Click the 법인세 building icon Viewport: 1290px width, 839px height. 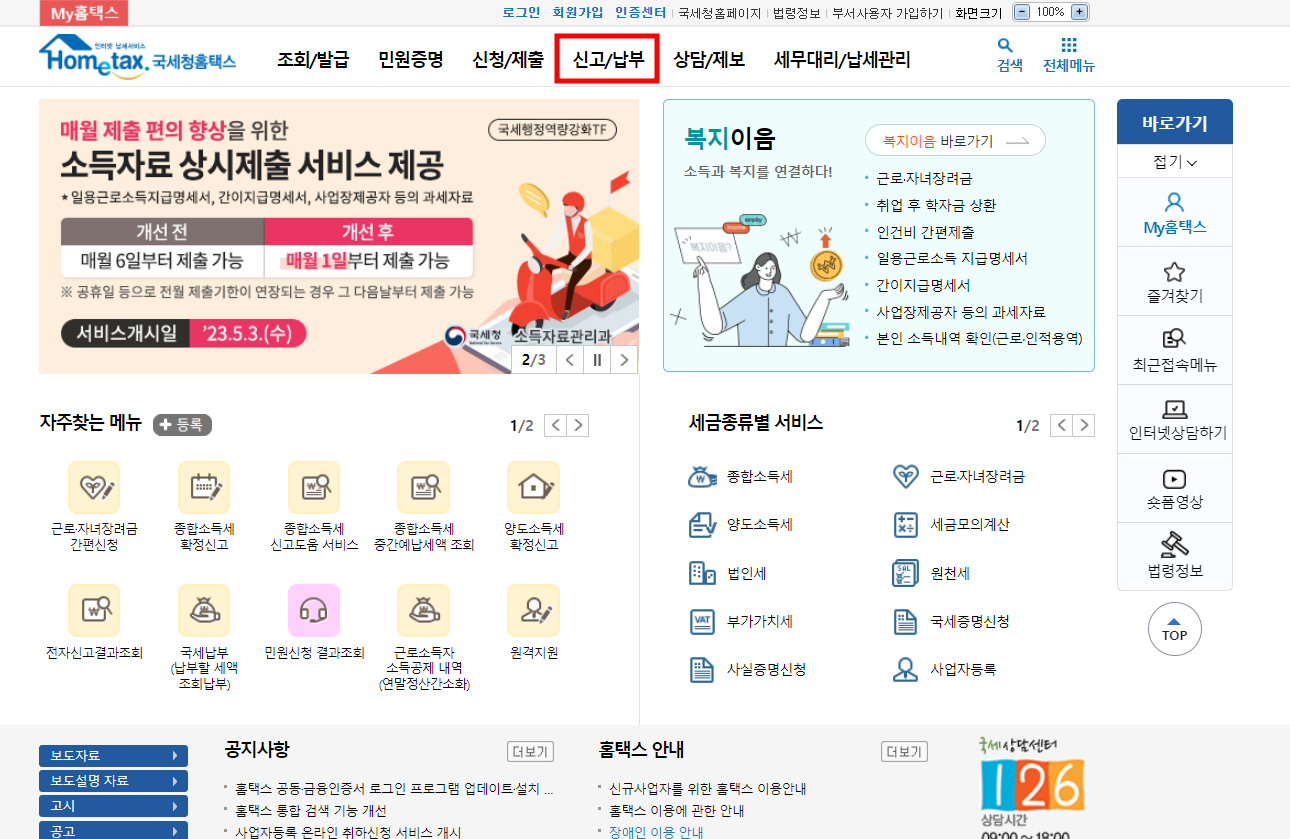(703, 573)
